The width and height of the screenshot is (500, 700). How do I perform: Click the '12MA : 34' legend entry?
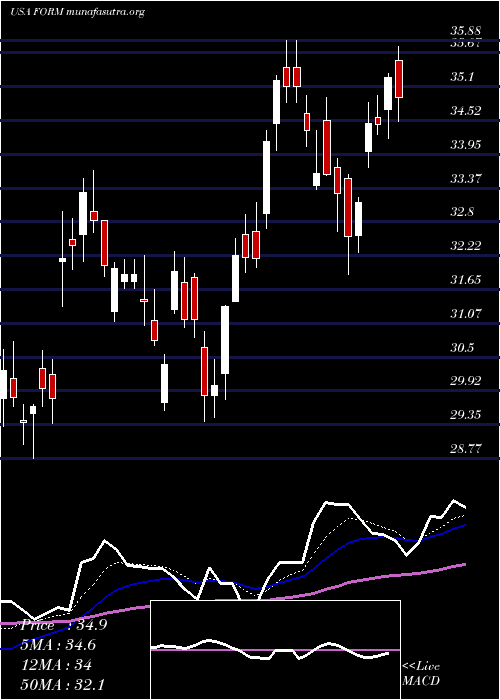coord(56,665)
